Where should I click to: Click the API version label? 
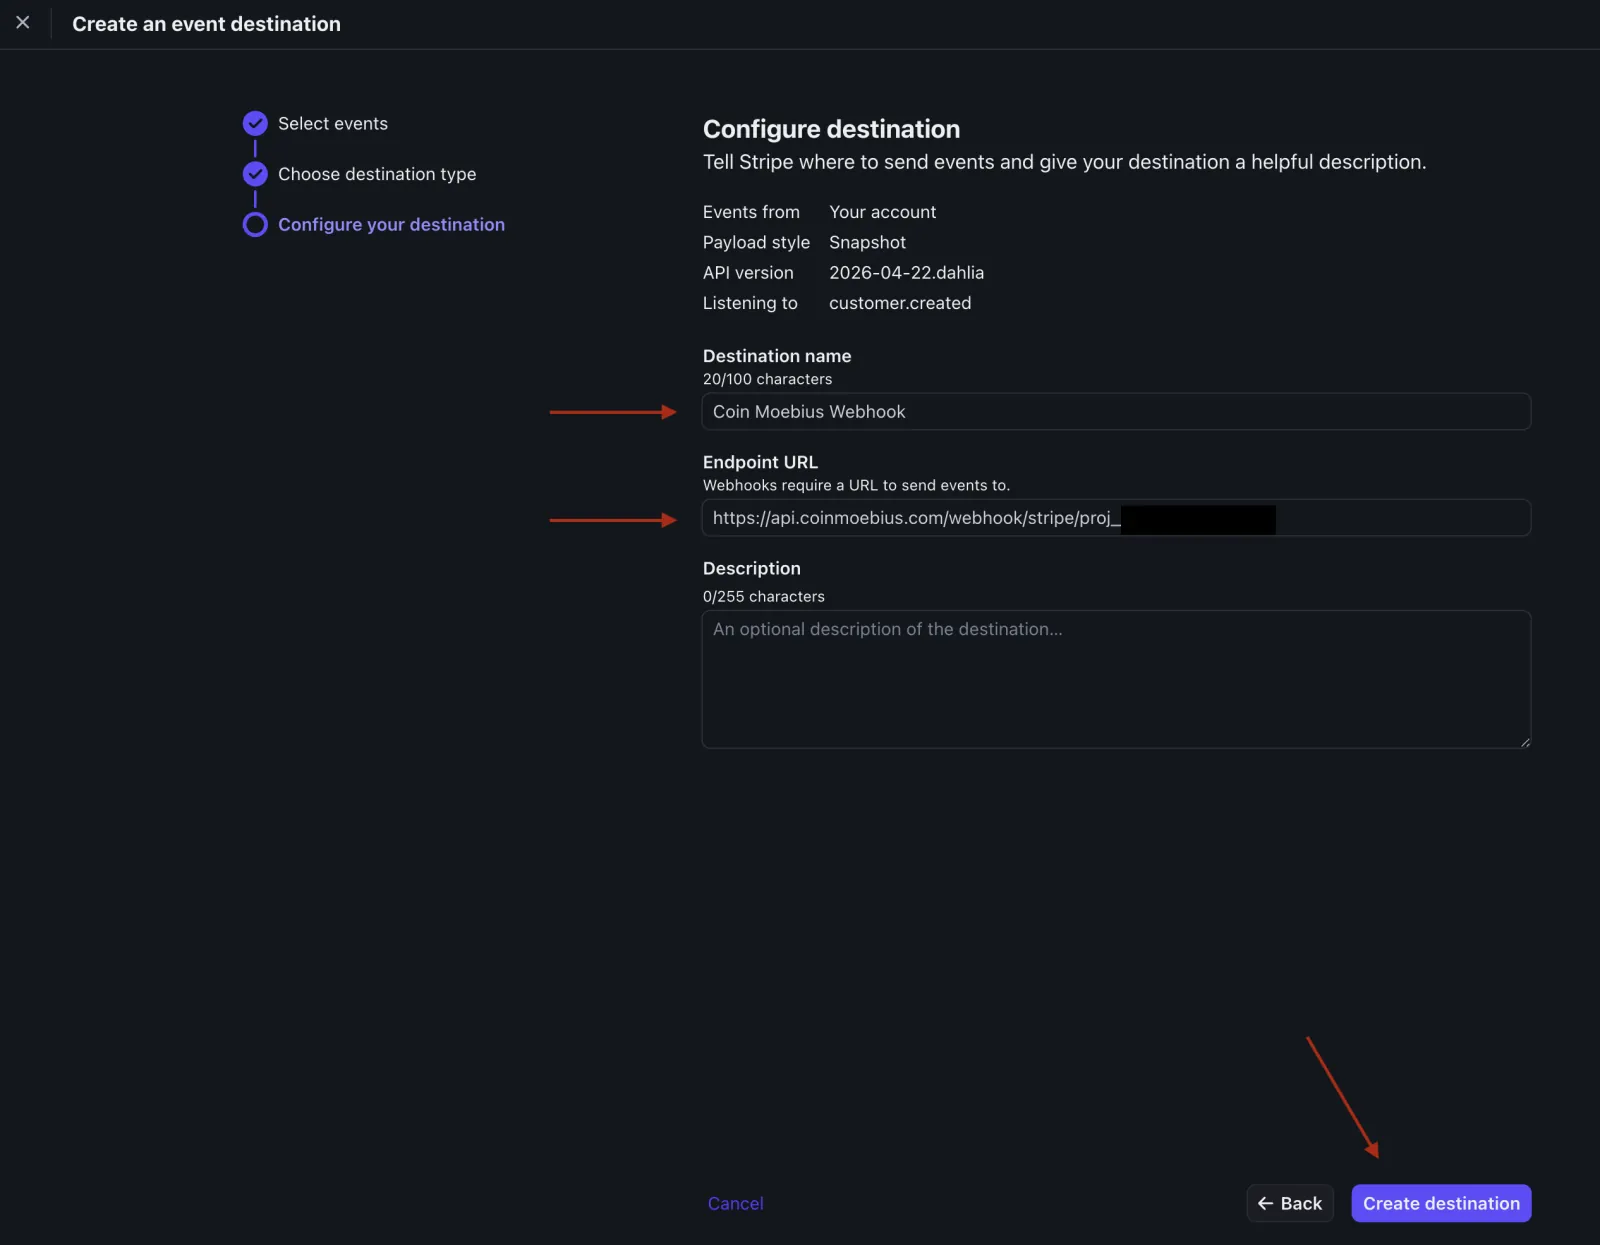(x=748, y=272)
